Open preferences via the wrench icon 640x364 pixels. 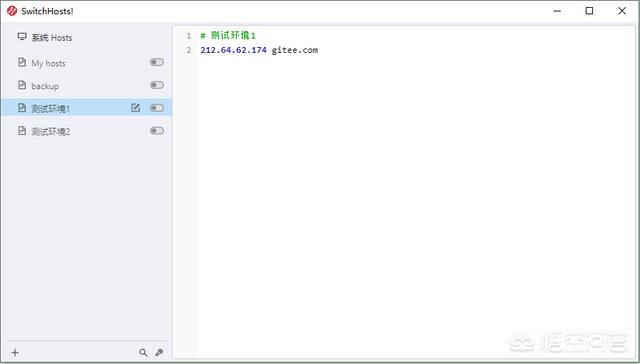tap(160, 353)
